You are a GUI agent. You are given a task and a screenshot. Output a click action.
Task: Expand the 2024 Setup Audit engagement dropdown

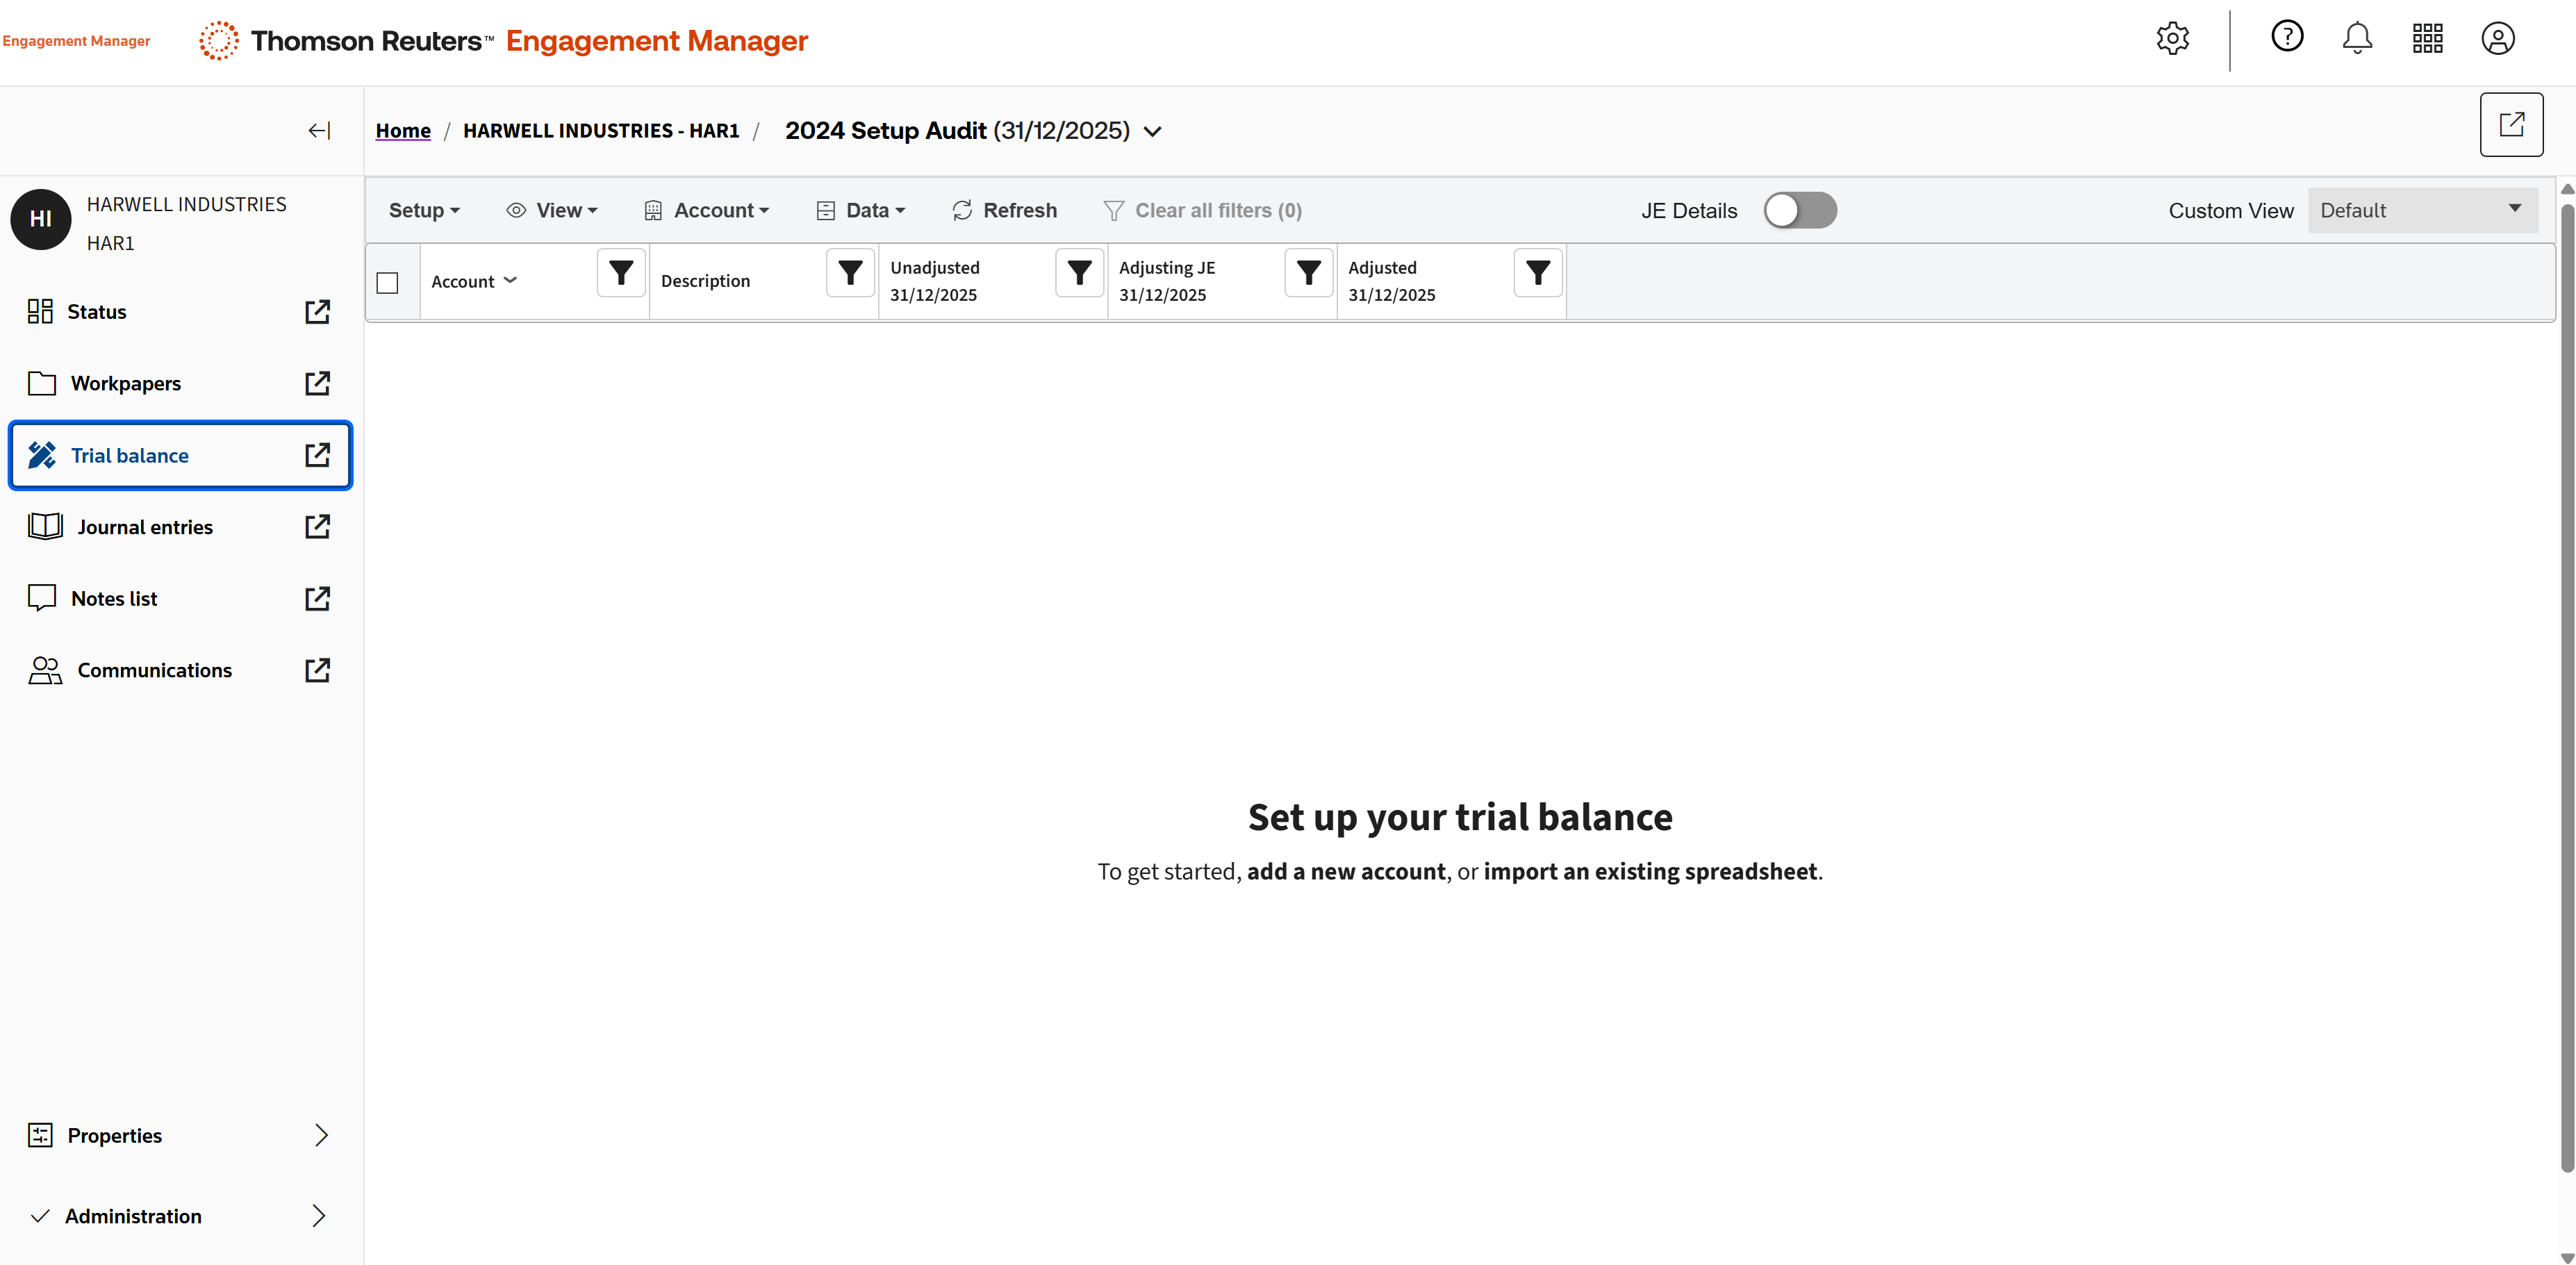[1153, 132]
